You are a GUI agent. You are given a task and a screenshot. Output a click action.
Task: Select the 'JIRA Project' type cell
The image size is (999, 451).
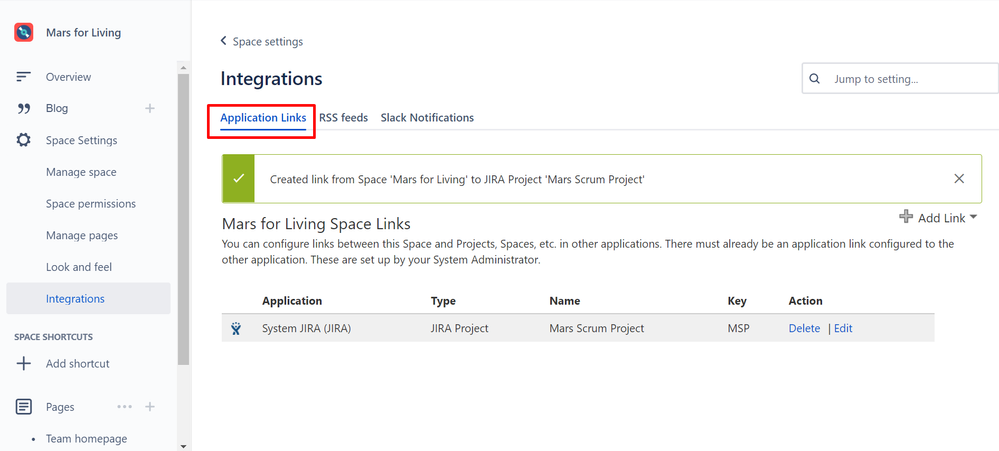(x=459, y=329)
